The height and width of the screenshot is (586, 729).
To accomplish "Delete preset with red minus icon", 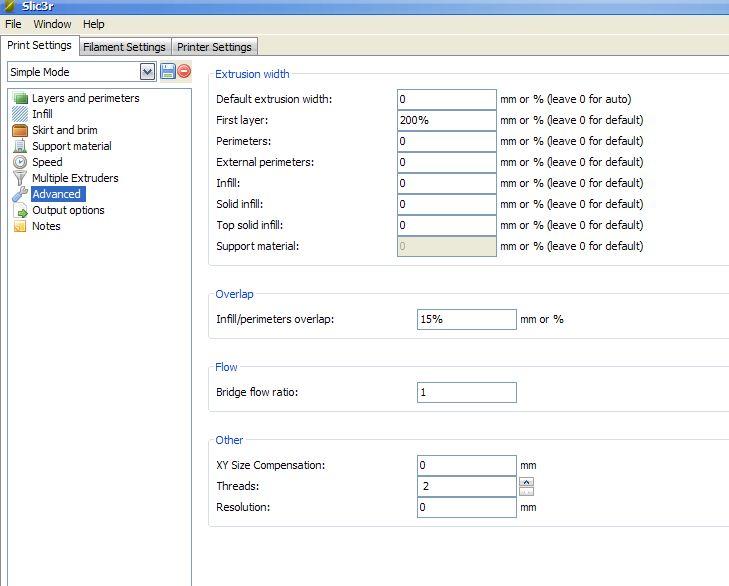I will (x=184, y=71).
